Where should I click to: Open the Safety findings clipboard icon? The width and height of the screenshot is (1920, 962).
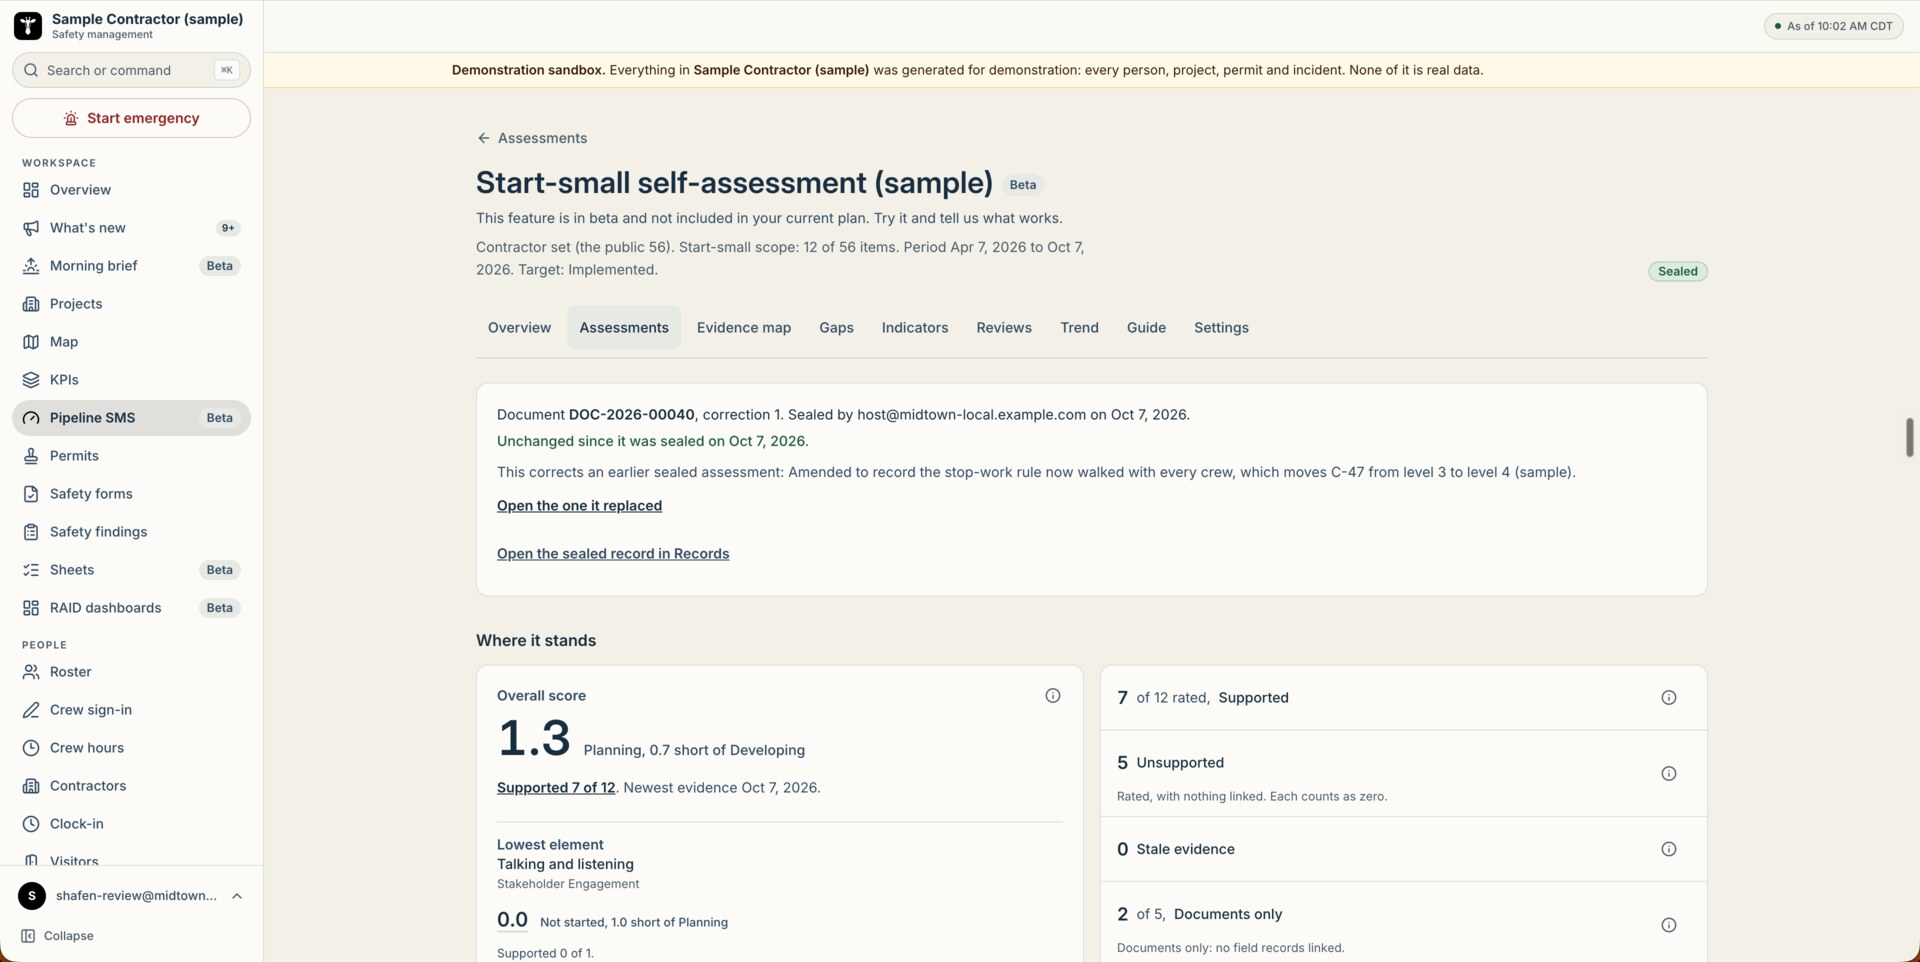(31, 532)
